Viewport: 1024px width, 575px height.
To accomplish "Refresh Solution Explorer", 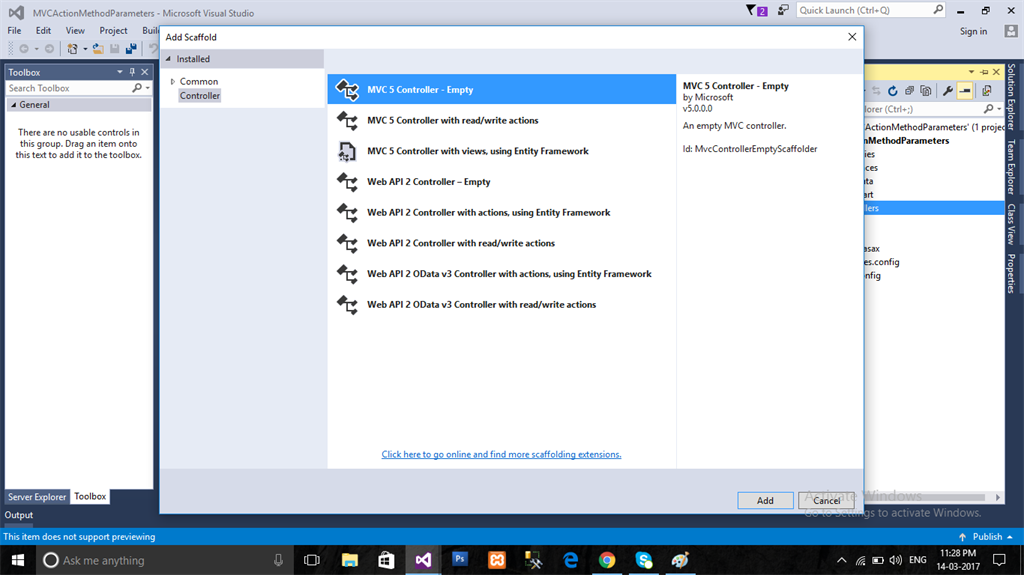I will click(893, 91).
